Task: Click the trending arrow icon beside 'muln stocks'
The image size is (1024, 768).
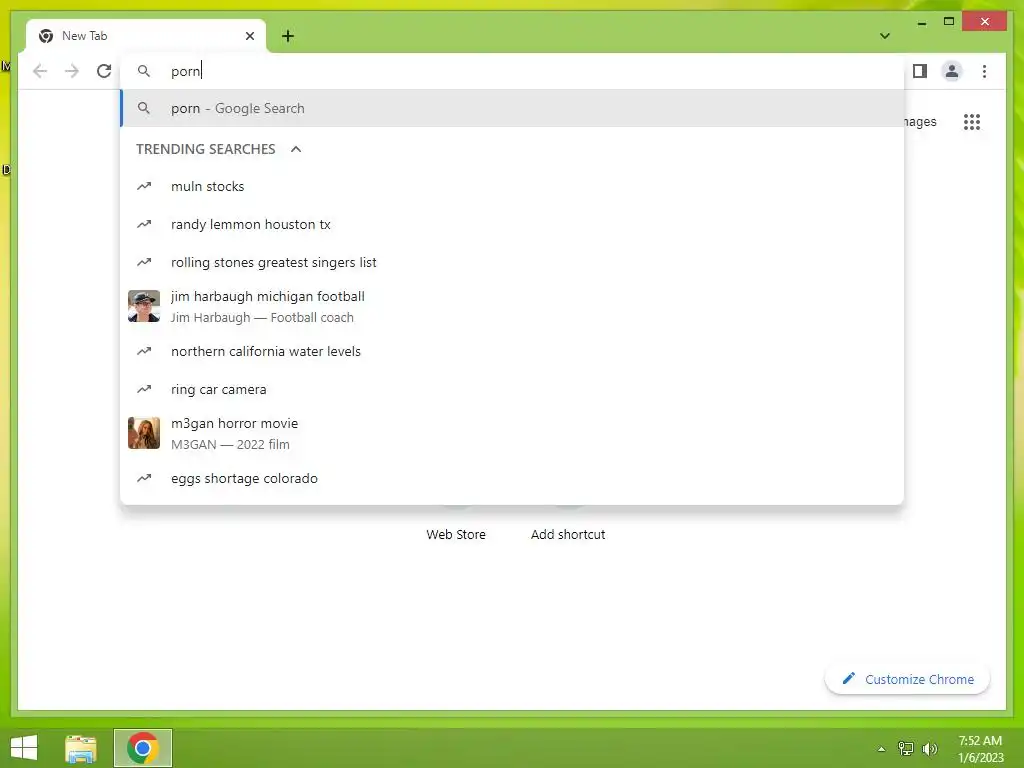Action: click(x=144, y=187)
